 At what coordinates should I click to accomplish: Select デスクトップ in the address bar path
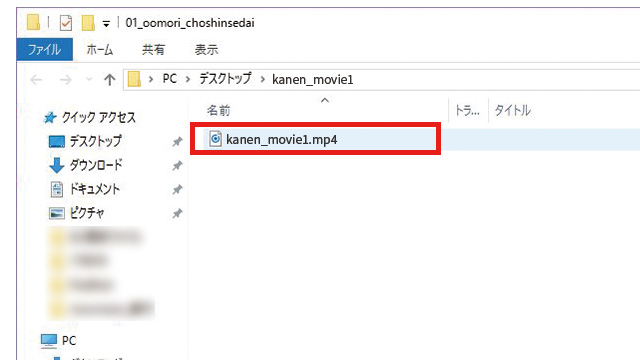tap(225, 79)
